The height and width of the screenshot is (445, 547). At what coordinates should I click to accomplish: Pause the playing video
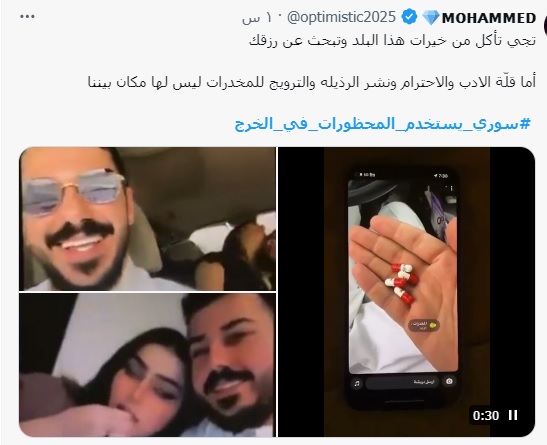(512, 415)
